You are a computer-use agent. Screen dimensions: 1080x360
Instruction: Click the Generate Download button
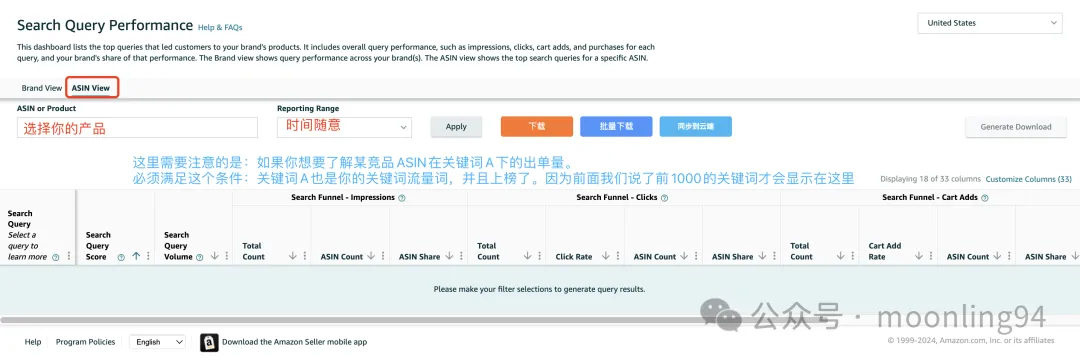1016,127
